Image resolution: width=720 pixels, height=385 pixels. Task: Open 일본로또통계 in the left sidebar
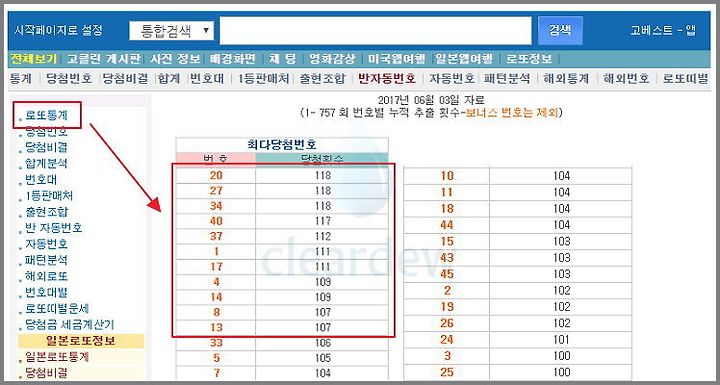tap(57, 357)
